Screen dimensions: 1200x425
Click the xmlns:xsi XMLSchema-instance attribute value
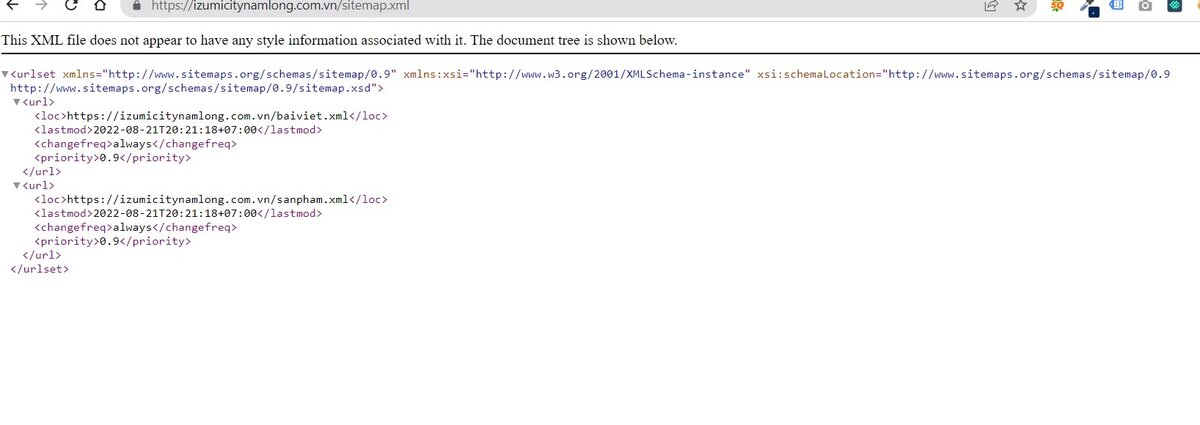(611, 74)
